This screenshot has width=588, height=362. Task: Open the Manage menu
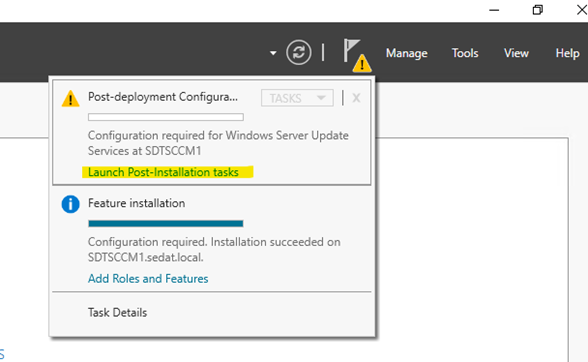click(407, 53)
